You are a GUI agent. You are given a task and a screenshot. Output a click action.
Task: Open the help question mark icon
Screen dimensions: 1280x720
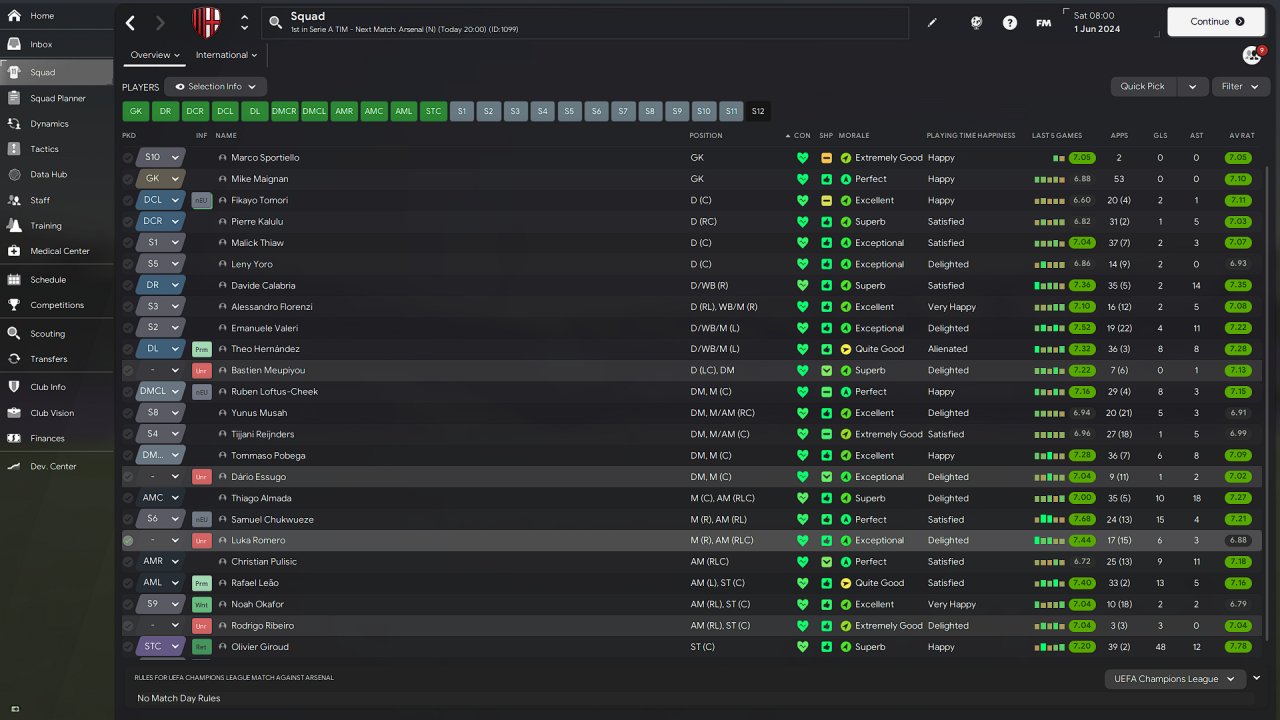[1010, 22]
